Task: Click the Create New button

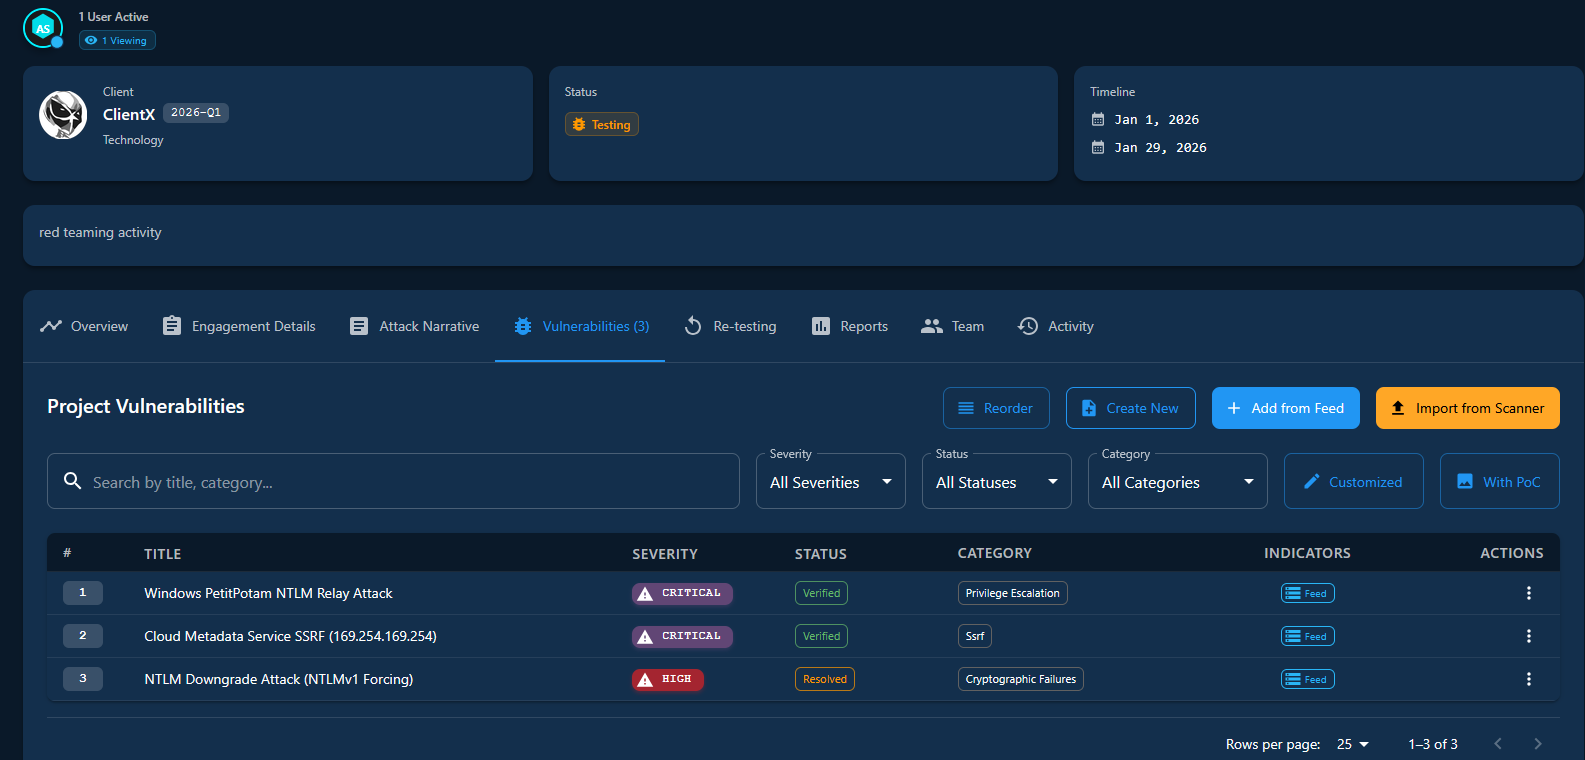Action: point(1131,408)
